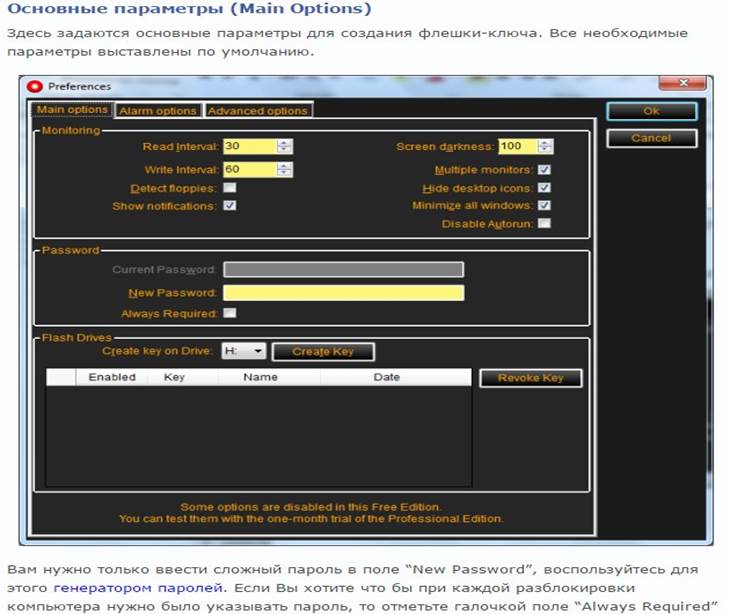Click the Preferences window app icon

click(36, 86)
